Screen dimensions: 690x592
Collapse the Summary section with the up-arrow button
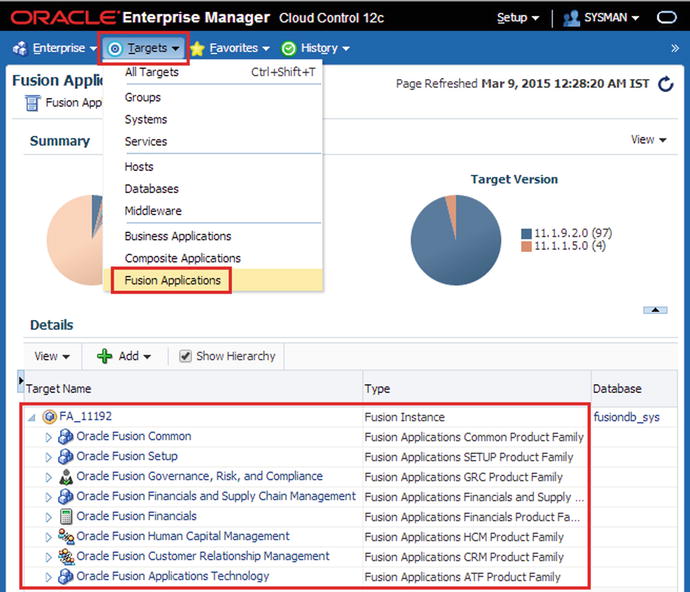(655, 310)
